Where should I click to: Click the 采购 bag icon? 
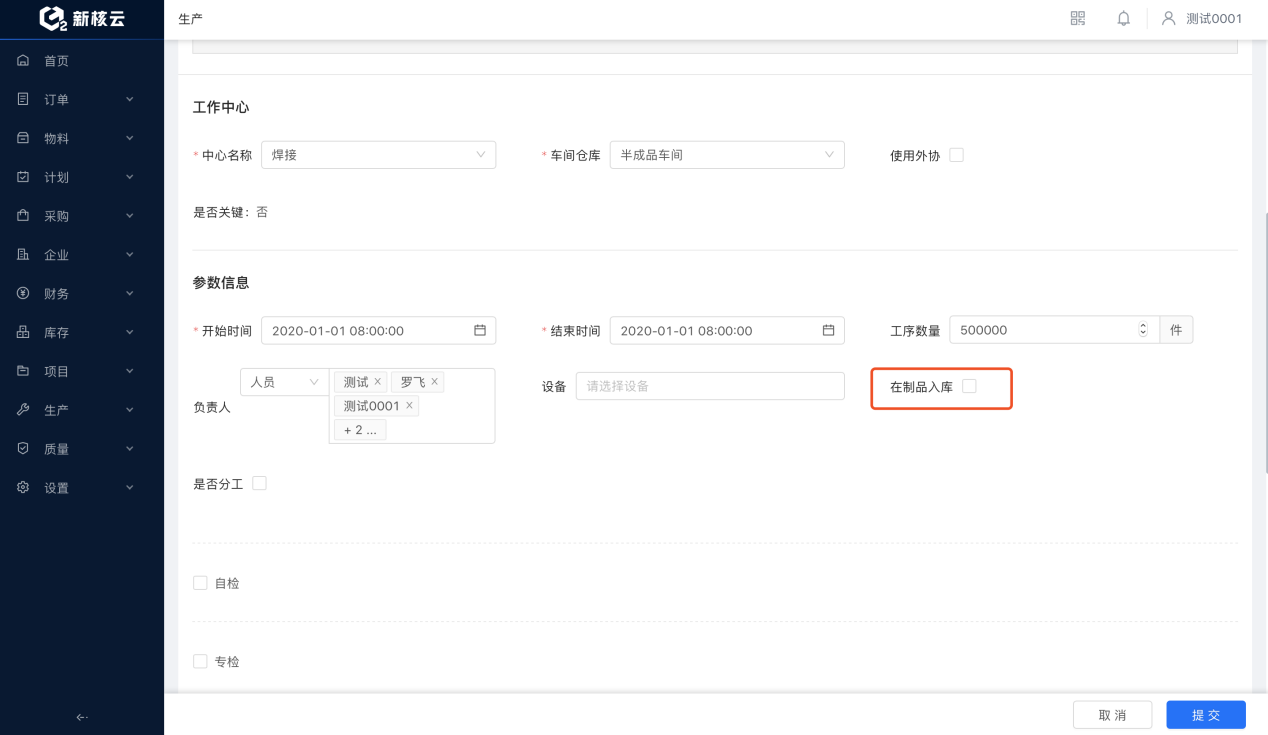pos(23,216)
